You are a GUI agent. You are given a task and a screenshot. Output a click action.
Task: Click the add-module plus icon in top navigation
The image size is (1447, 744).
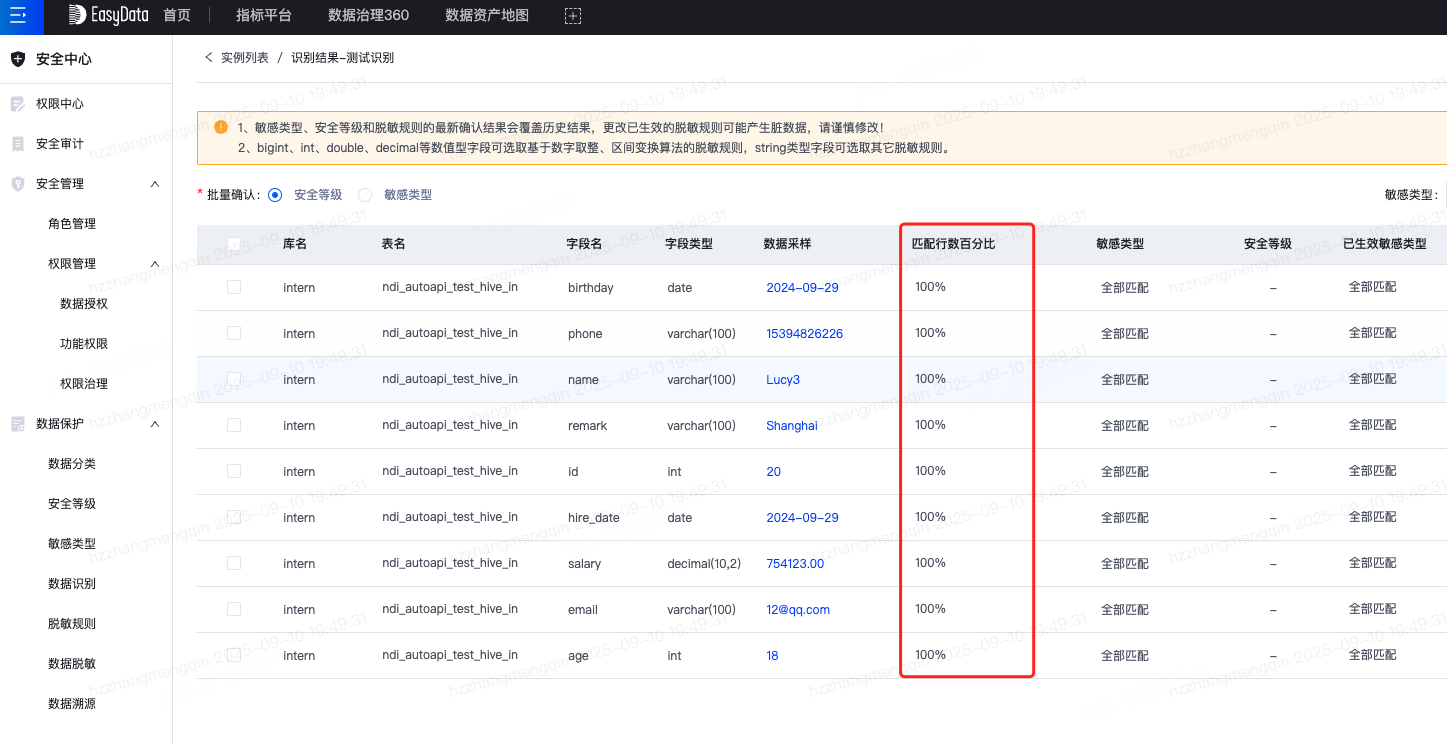coord(572,16)
